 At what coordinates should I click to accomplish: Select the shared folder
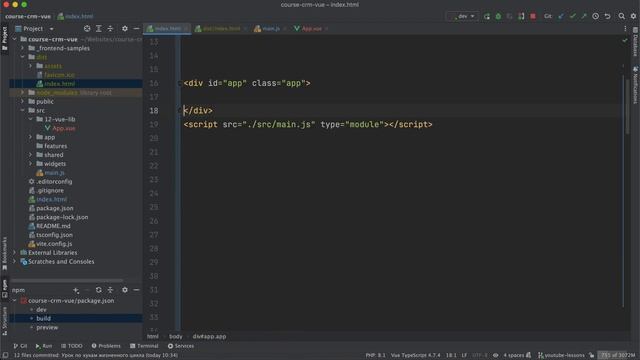coord(53,155)
